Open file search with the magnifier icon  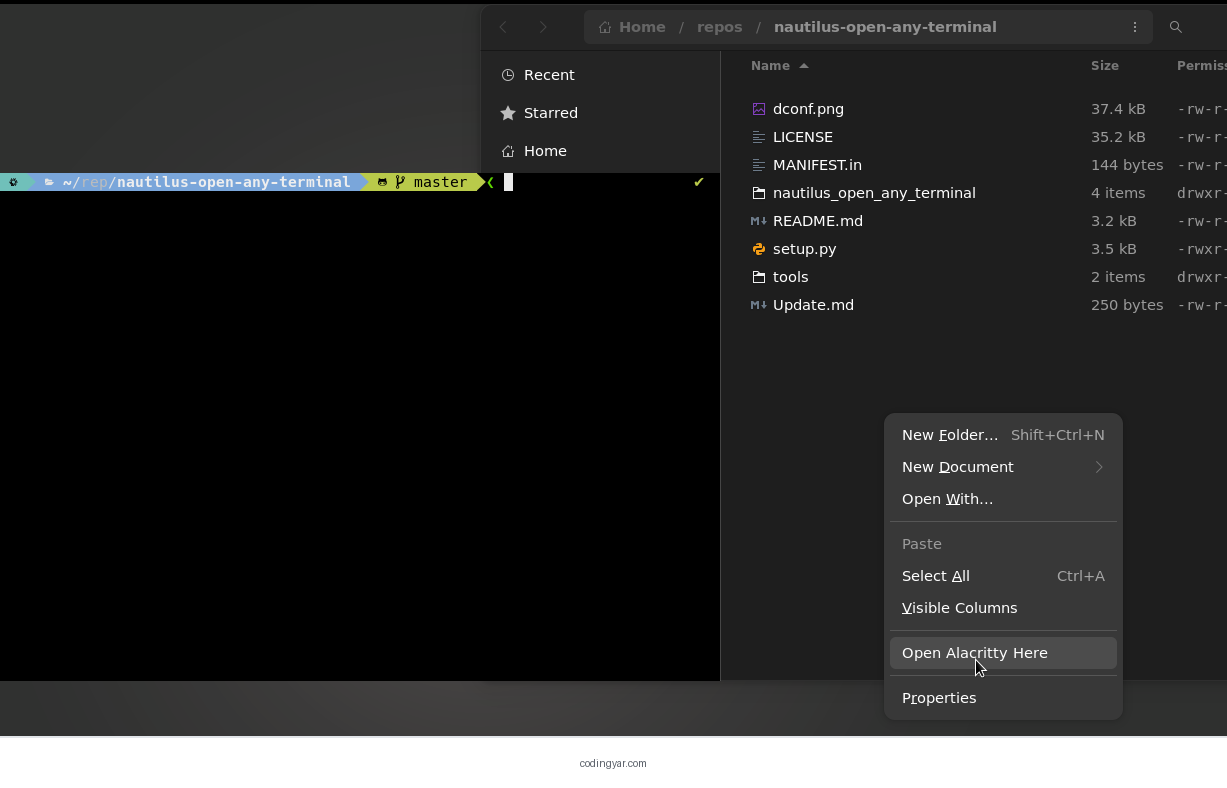(x=1176, y=27)
